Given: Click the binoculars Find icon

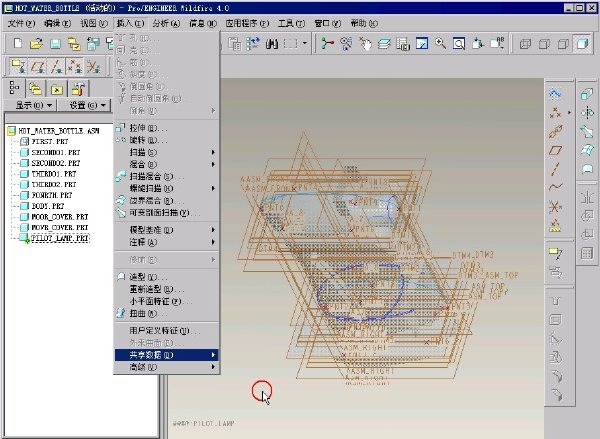Looking at the screenshot, I should click(272, 44).
